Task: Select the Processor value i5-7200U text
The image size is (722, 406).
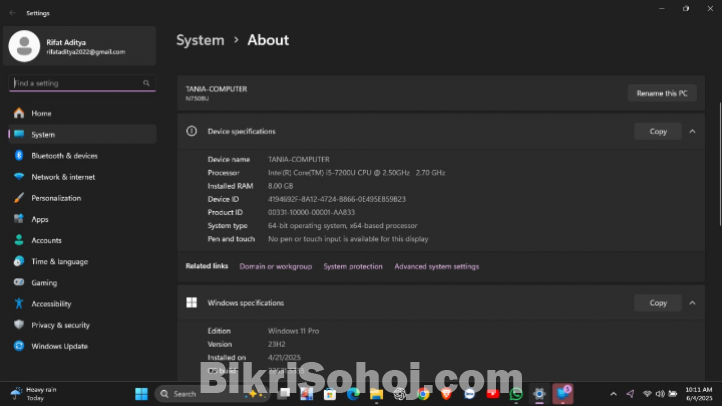Action: (356, 173)
